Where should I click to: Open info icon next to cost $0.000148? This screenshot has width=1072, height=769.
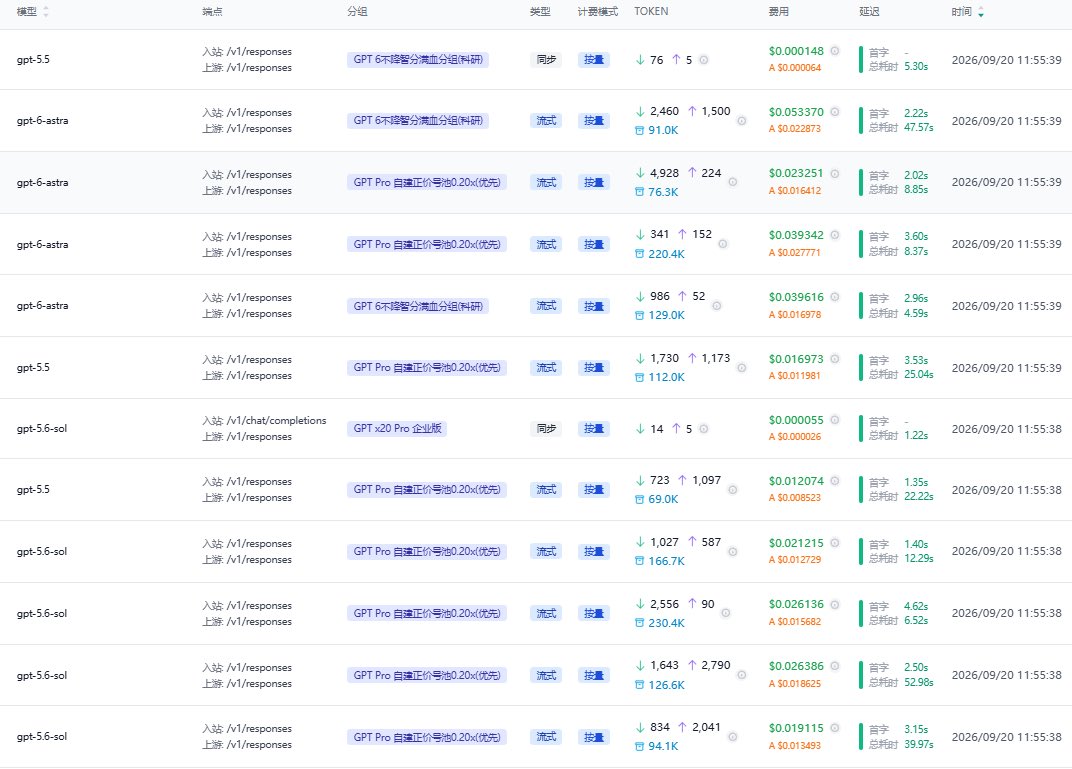coord(835,51)
